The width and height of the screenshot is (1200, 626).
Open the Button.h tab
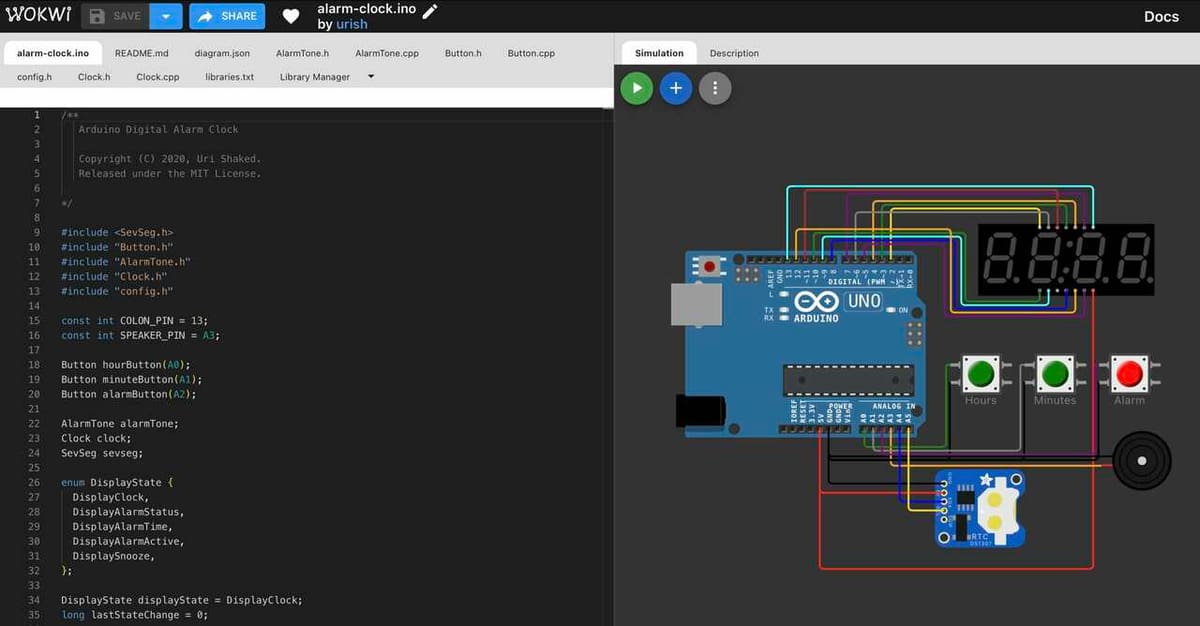click(x=463, y=53)
